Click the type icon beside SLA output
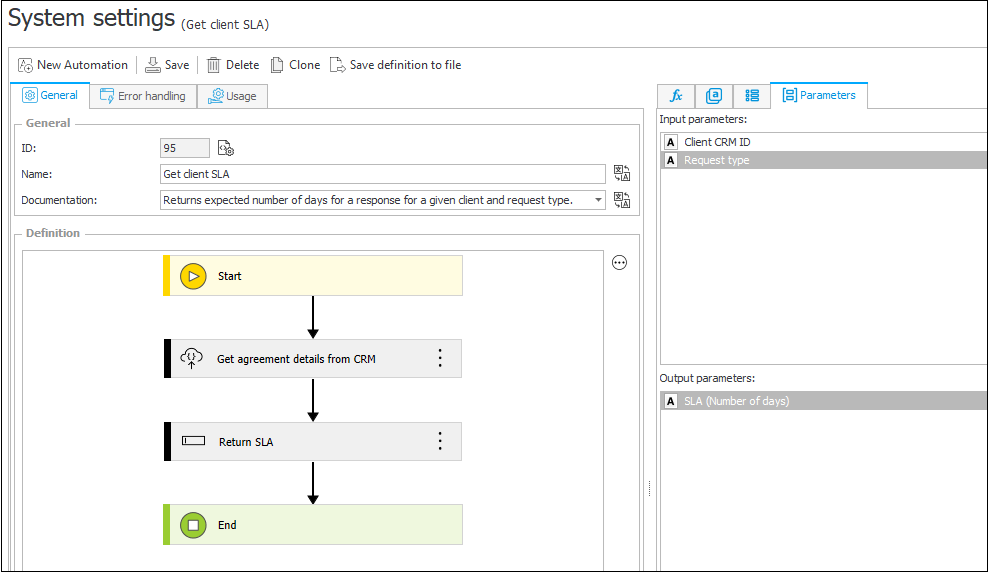988x572 pixels. point(670,401)
